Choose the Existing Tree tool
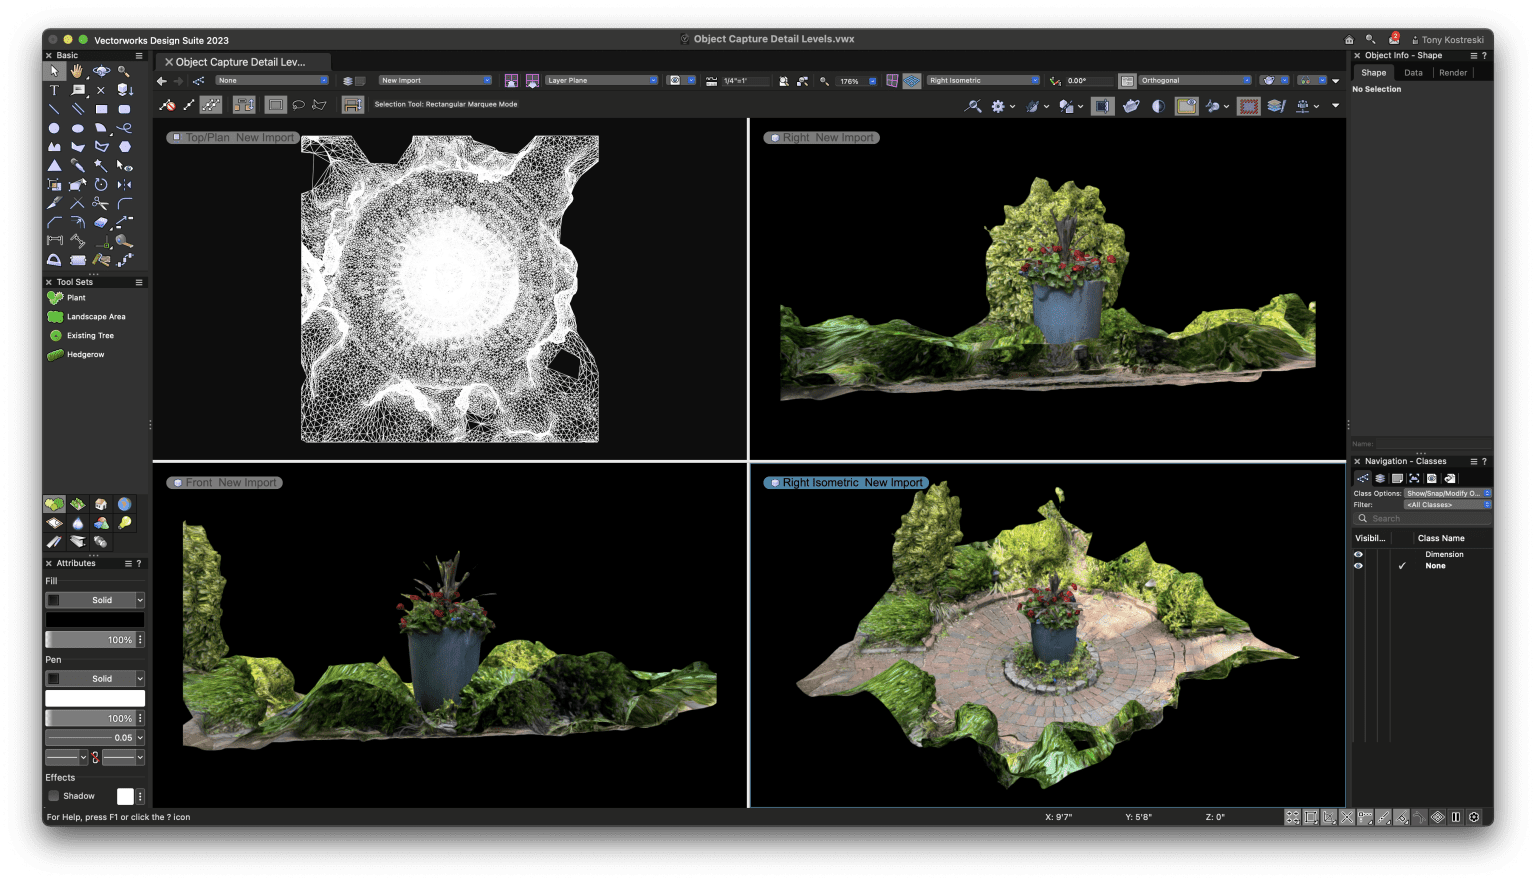 pos(90,336)
